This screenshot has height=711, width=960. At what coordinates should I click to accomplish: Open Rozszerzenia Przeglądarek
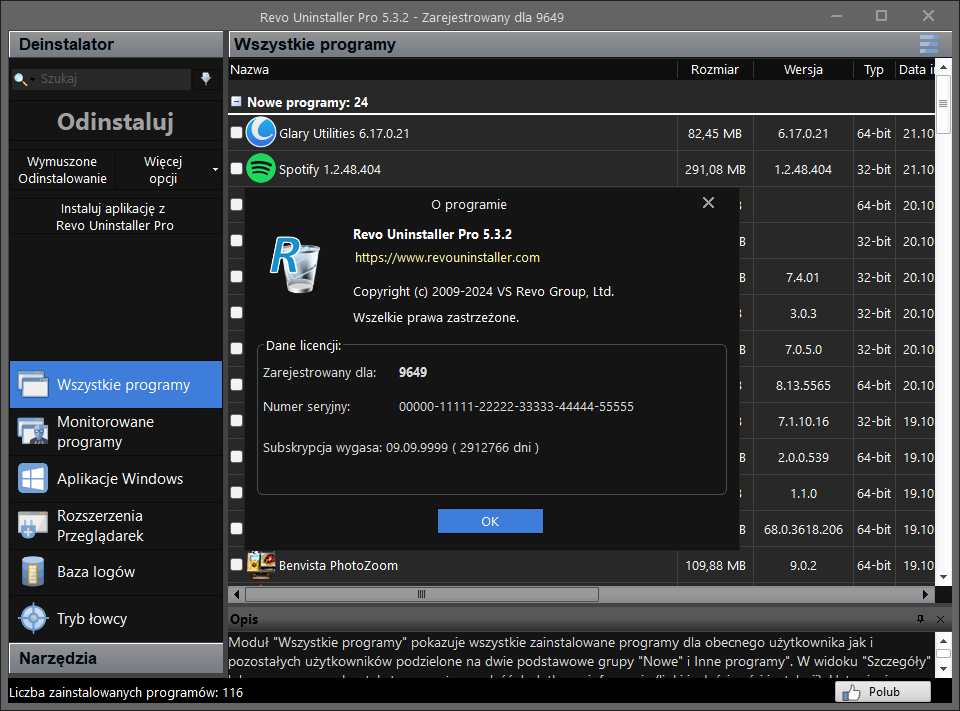(116, 525)
